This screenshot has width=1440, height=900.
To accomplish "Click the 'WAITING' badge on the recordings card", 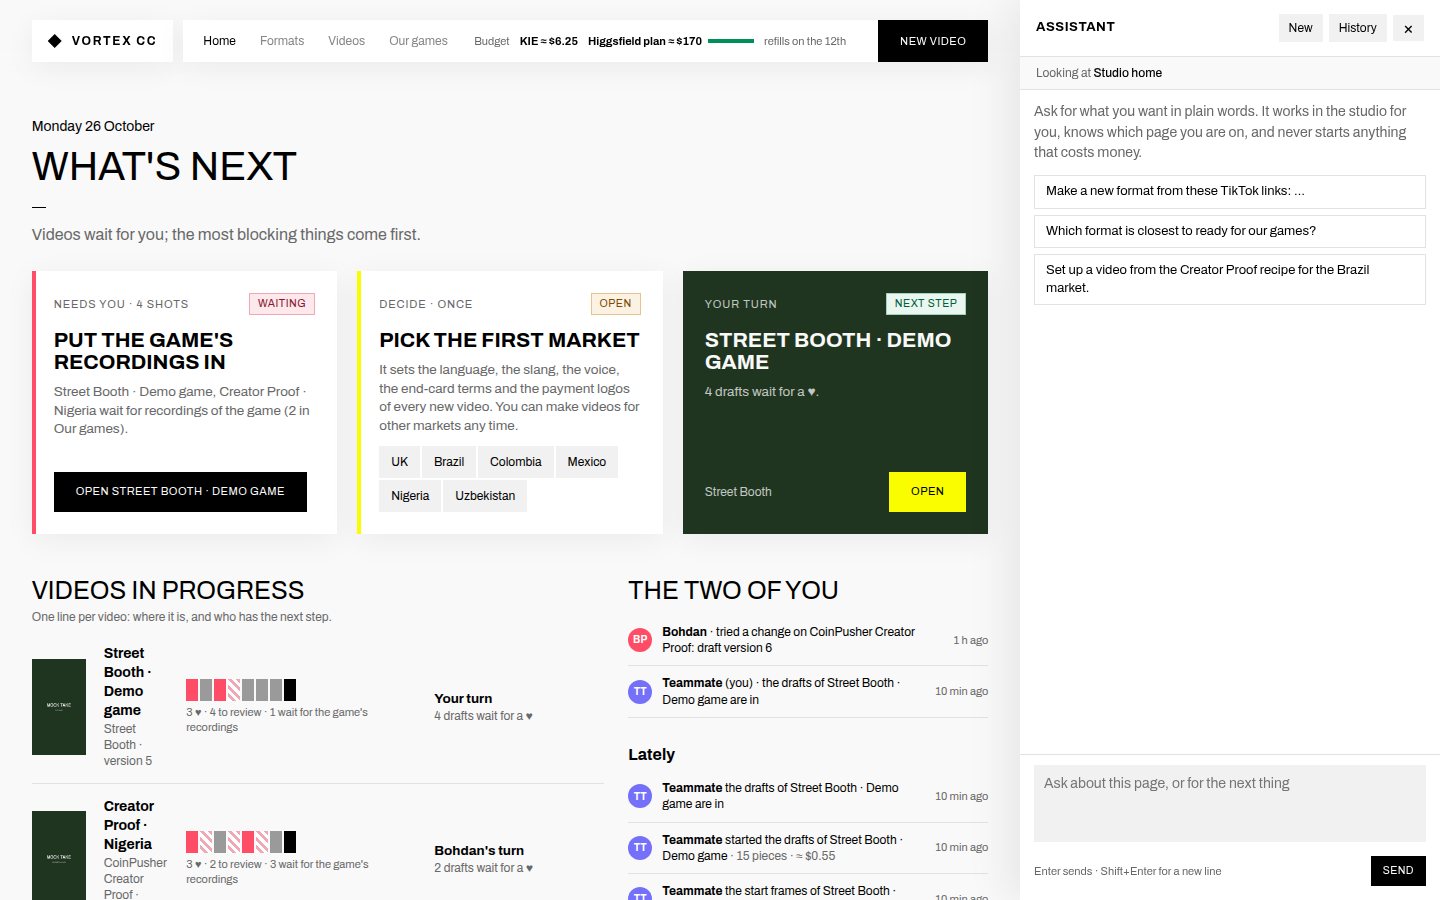I will [x=282, y=304].
